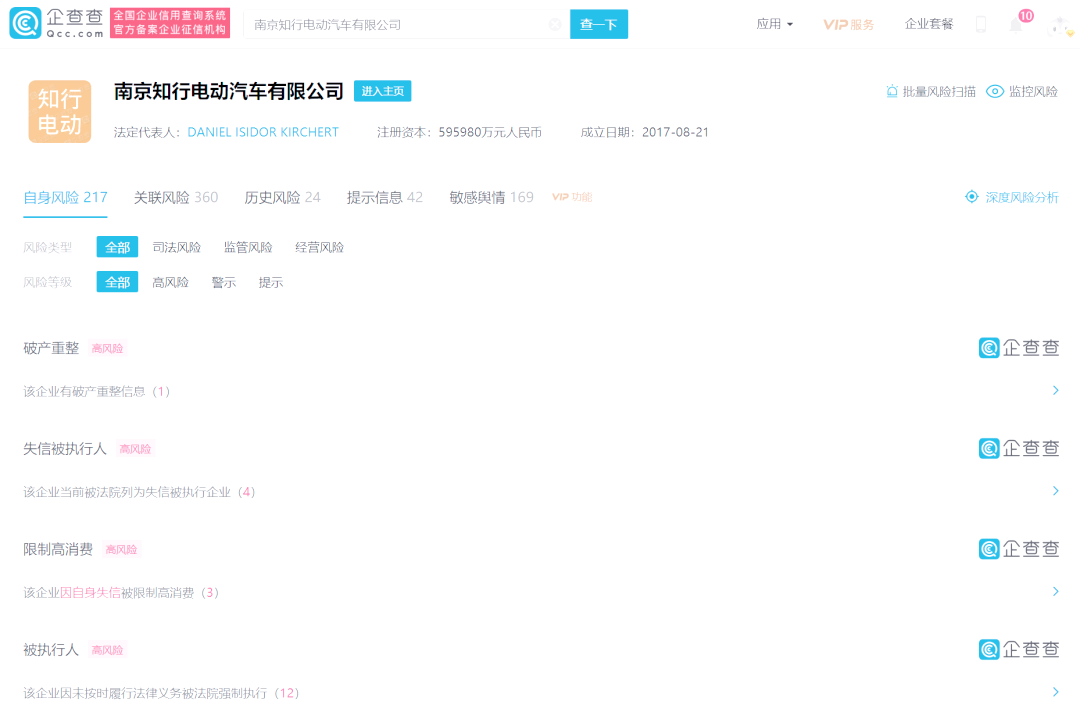Click the 被执行人 section heading
The image size is (1080, 703).
click(51, 650)
